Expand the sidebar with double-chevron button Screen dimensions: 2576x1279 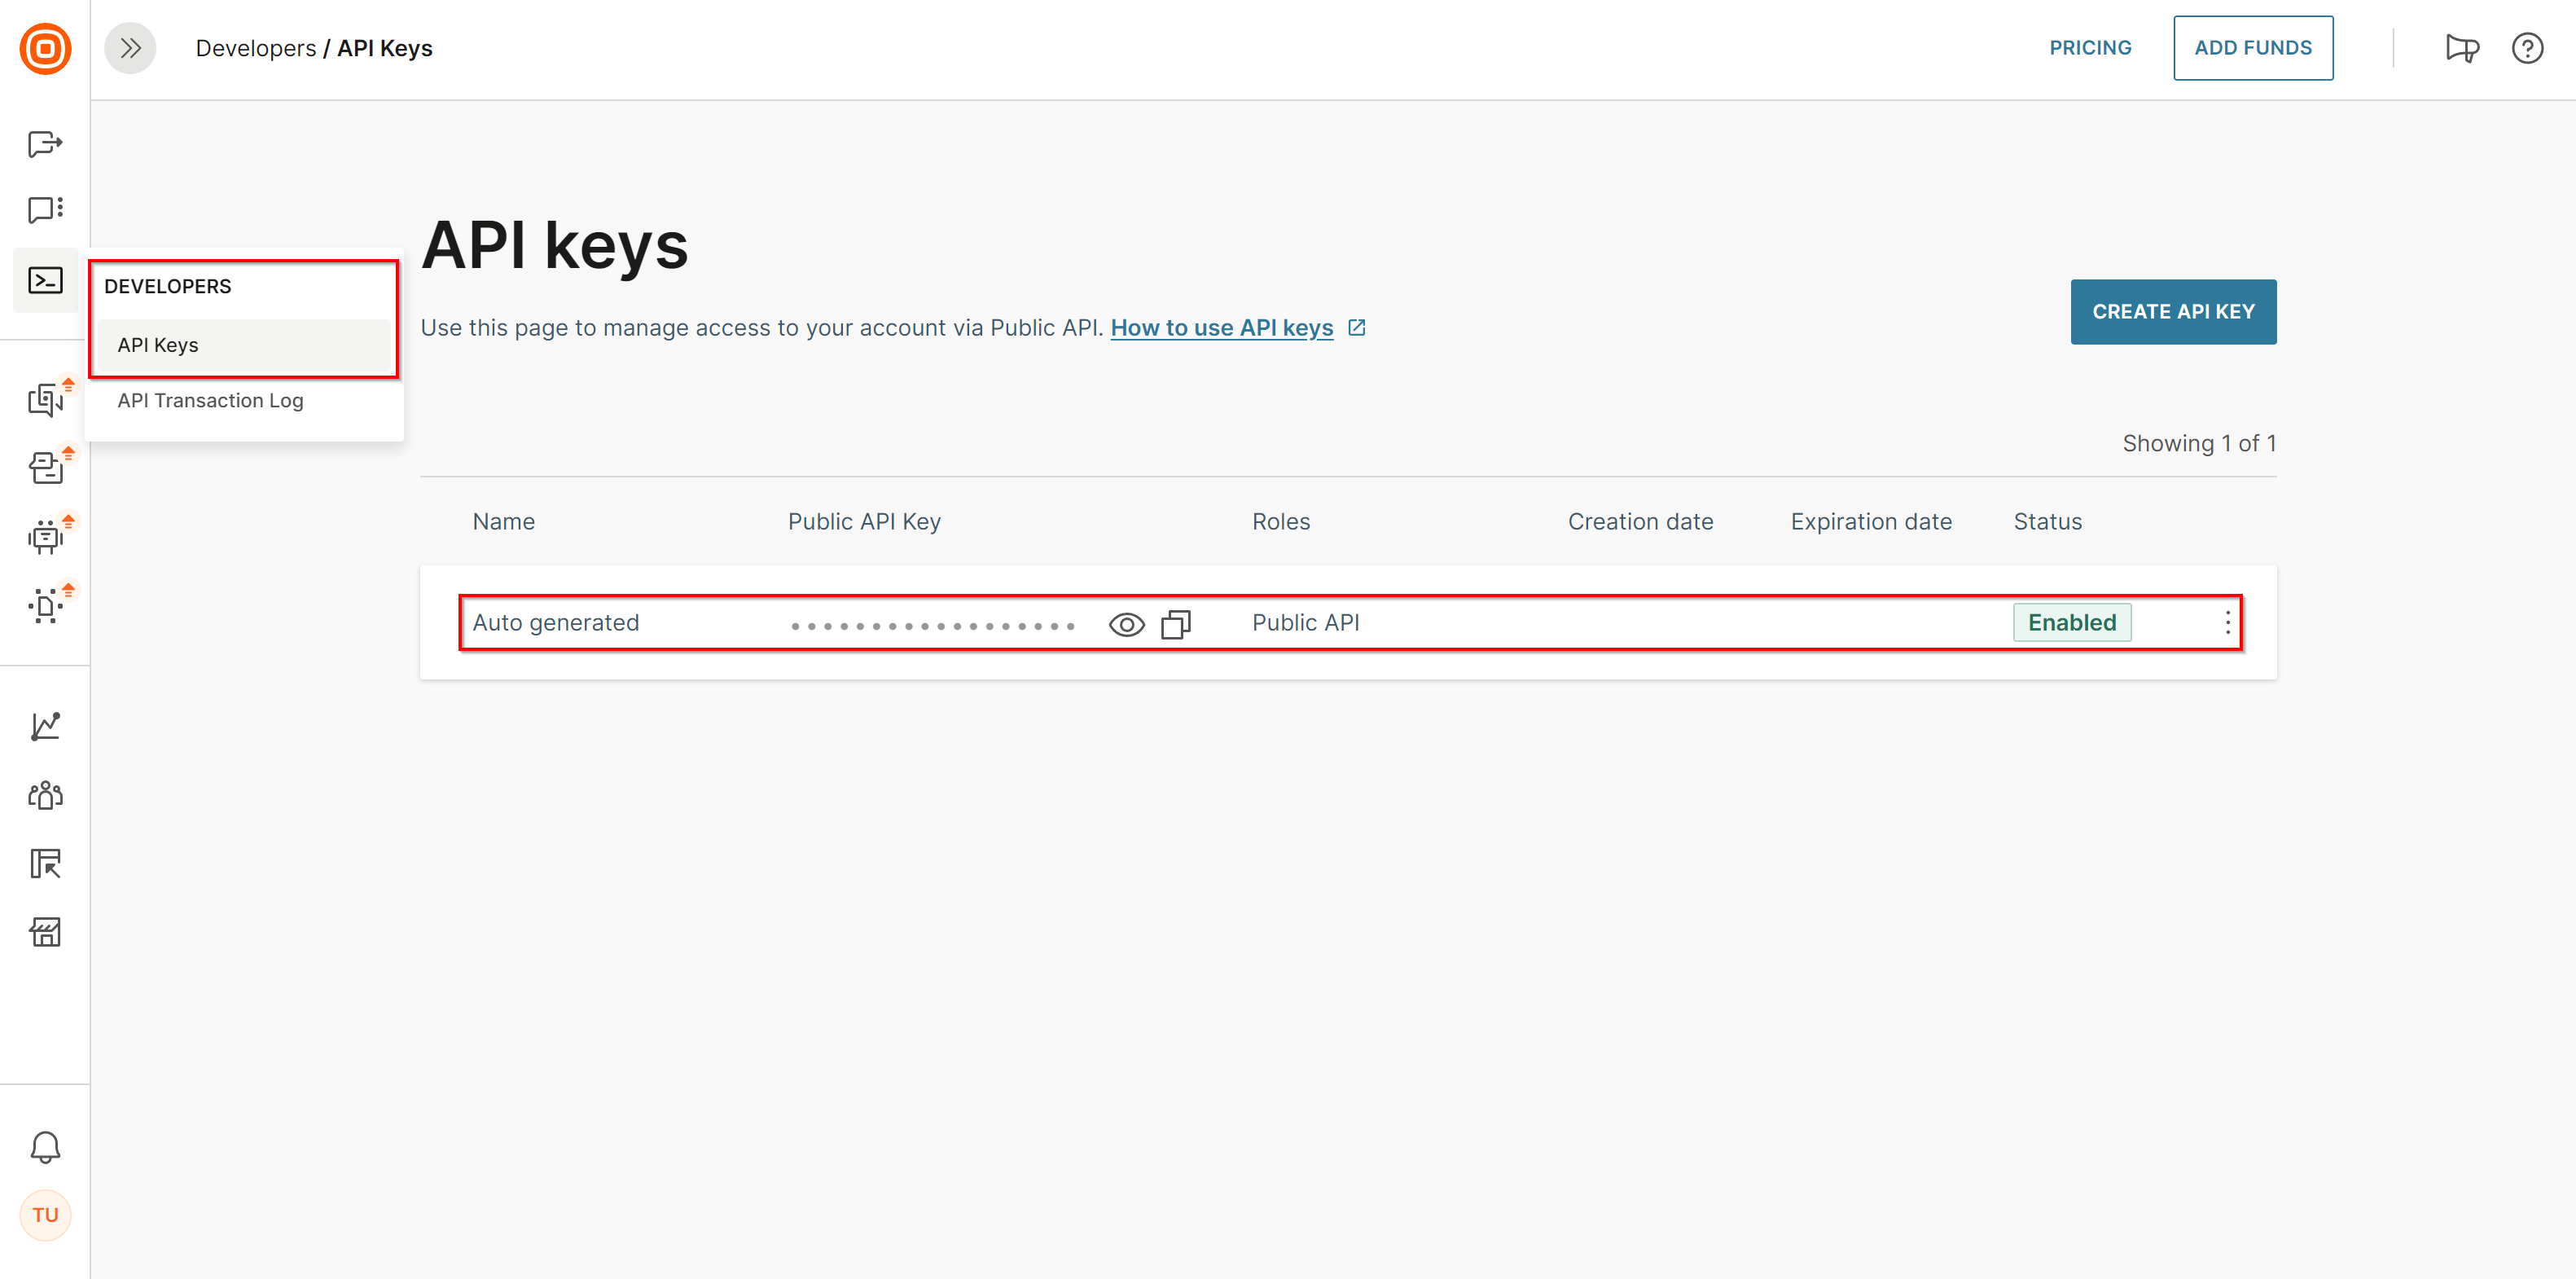click(130, 48)
